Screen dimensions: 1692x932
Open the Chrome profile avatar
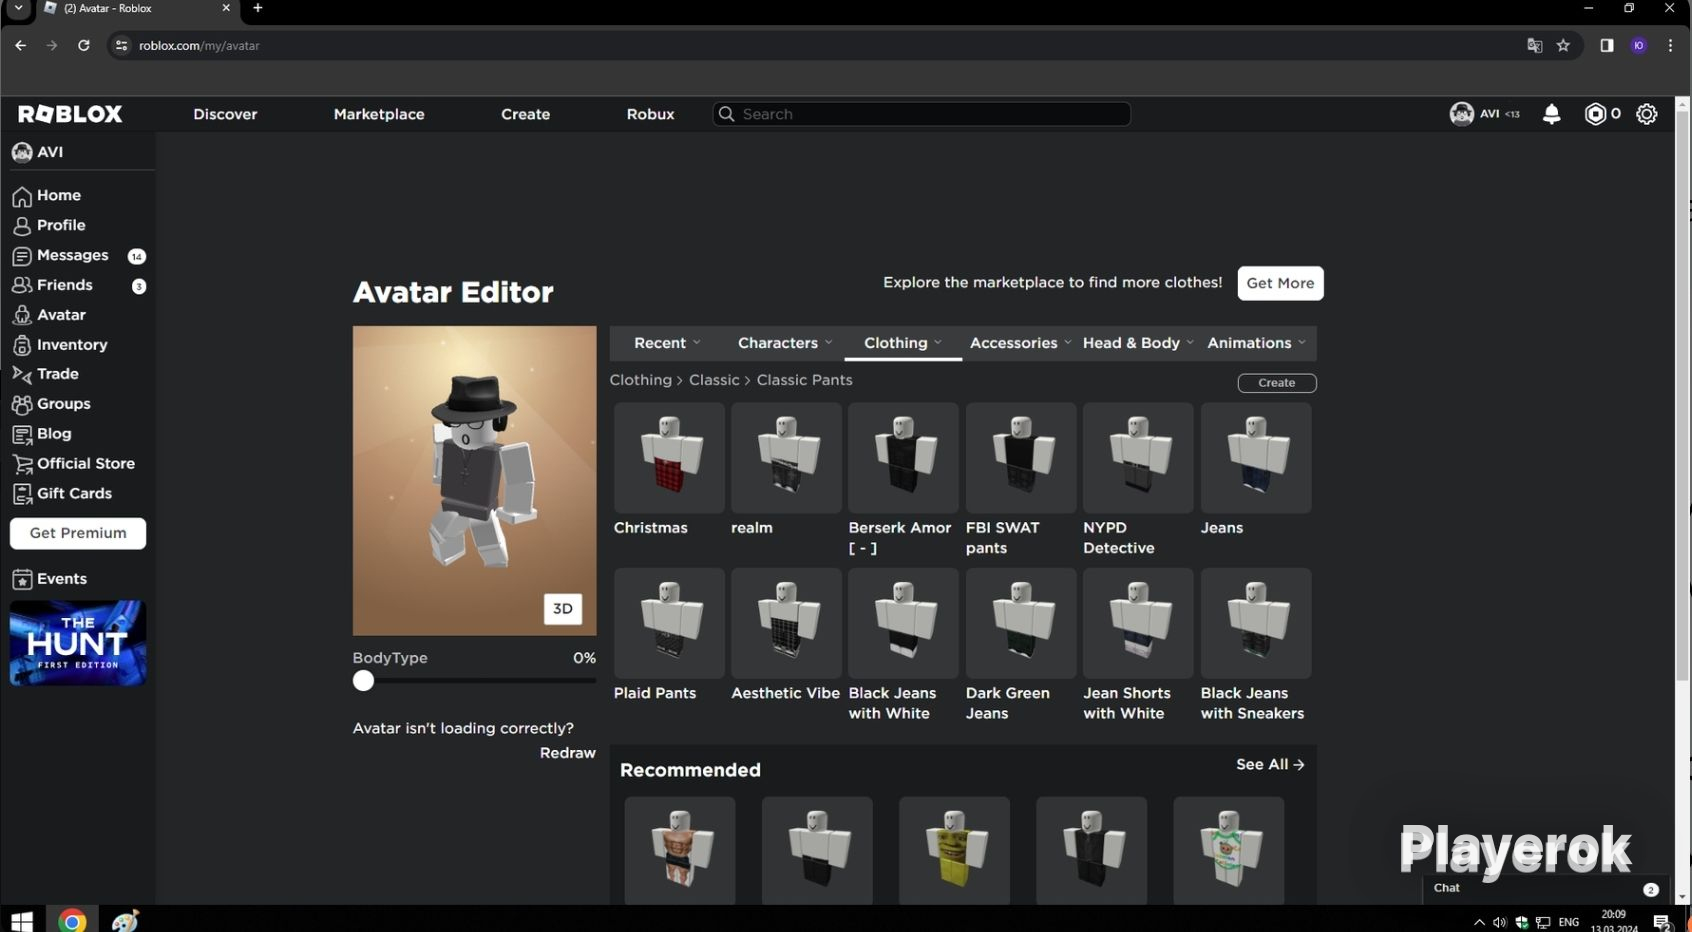1638,45
